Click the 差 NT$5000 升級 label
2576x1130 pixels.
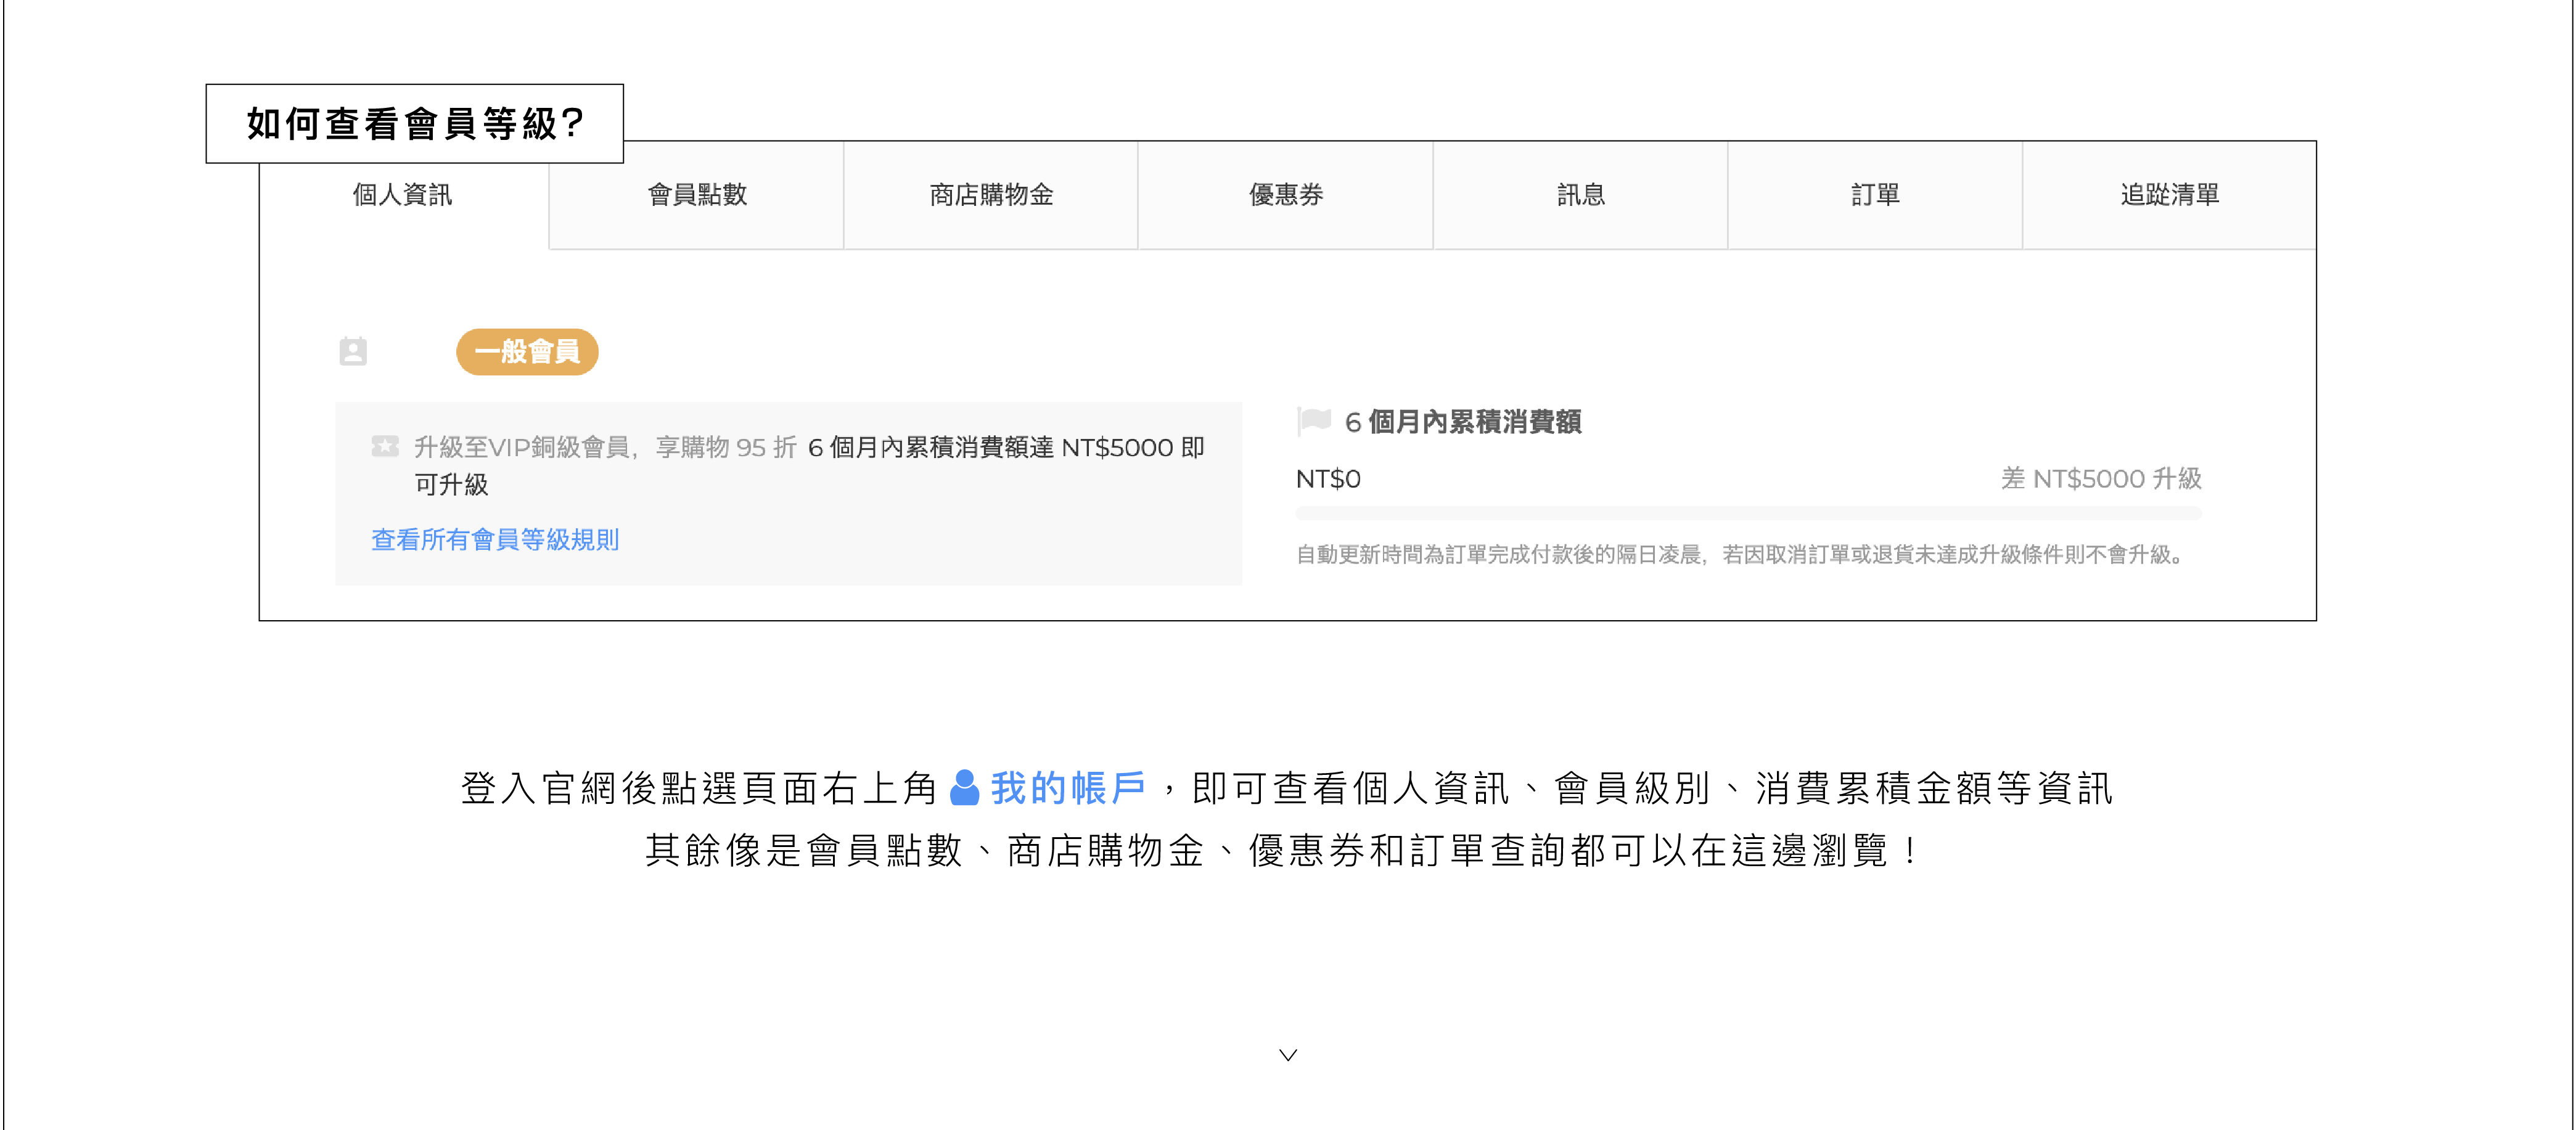[2101, 479]
